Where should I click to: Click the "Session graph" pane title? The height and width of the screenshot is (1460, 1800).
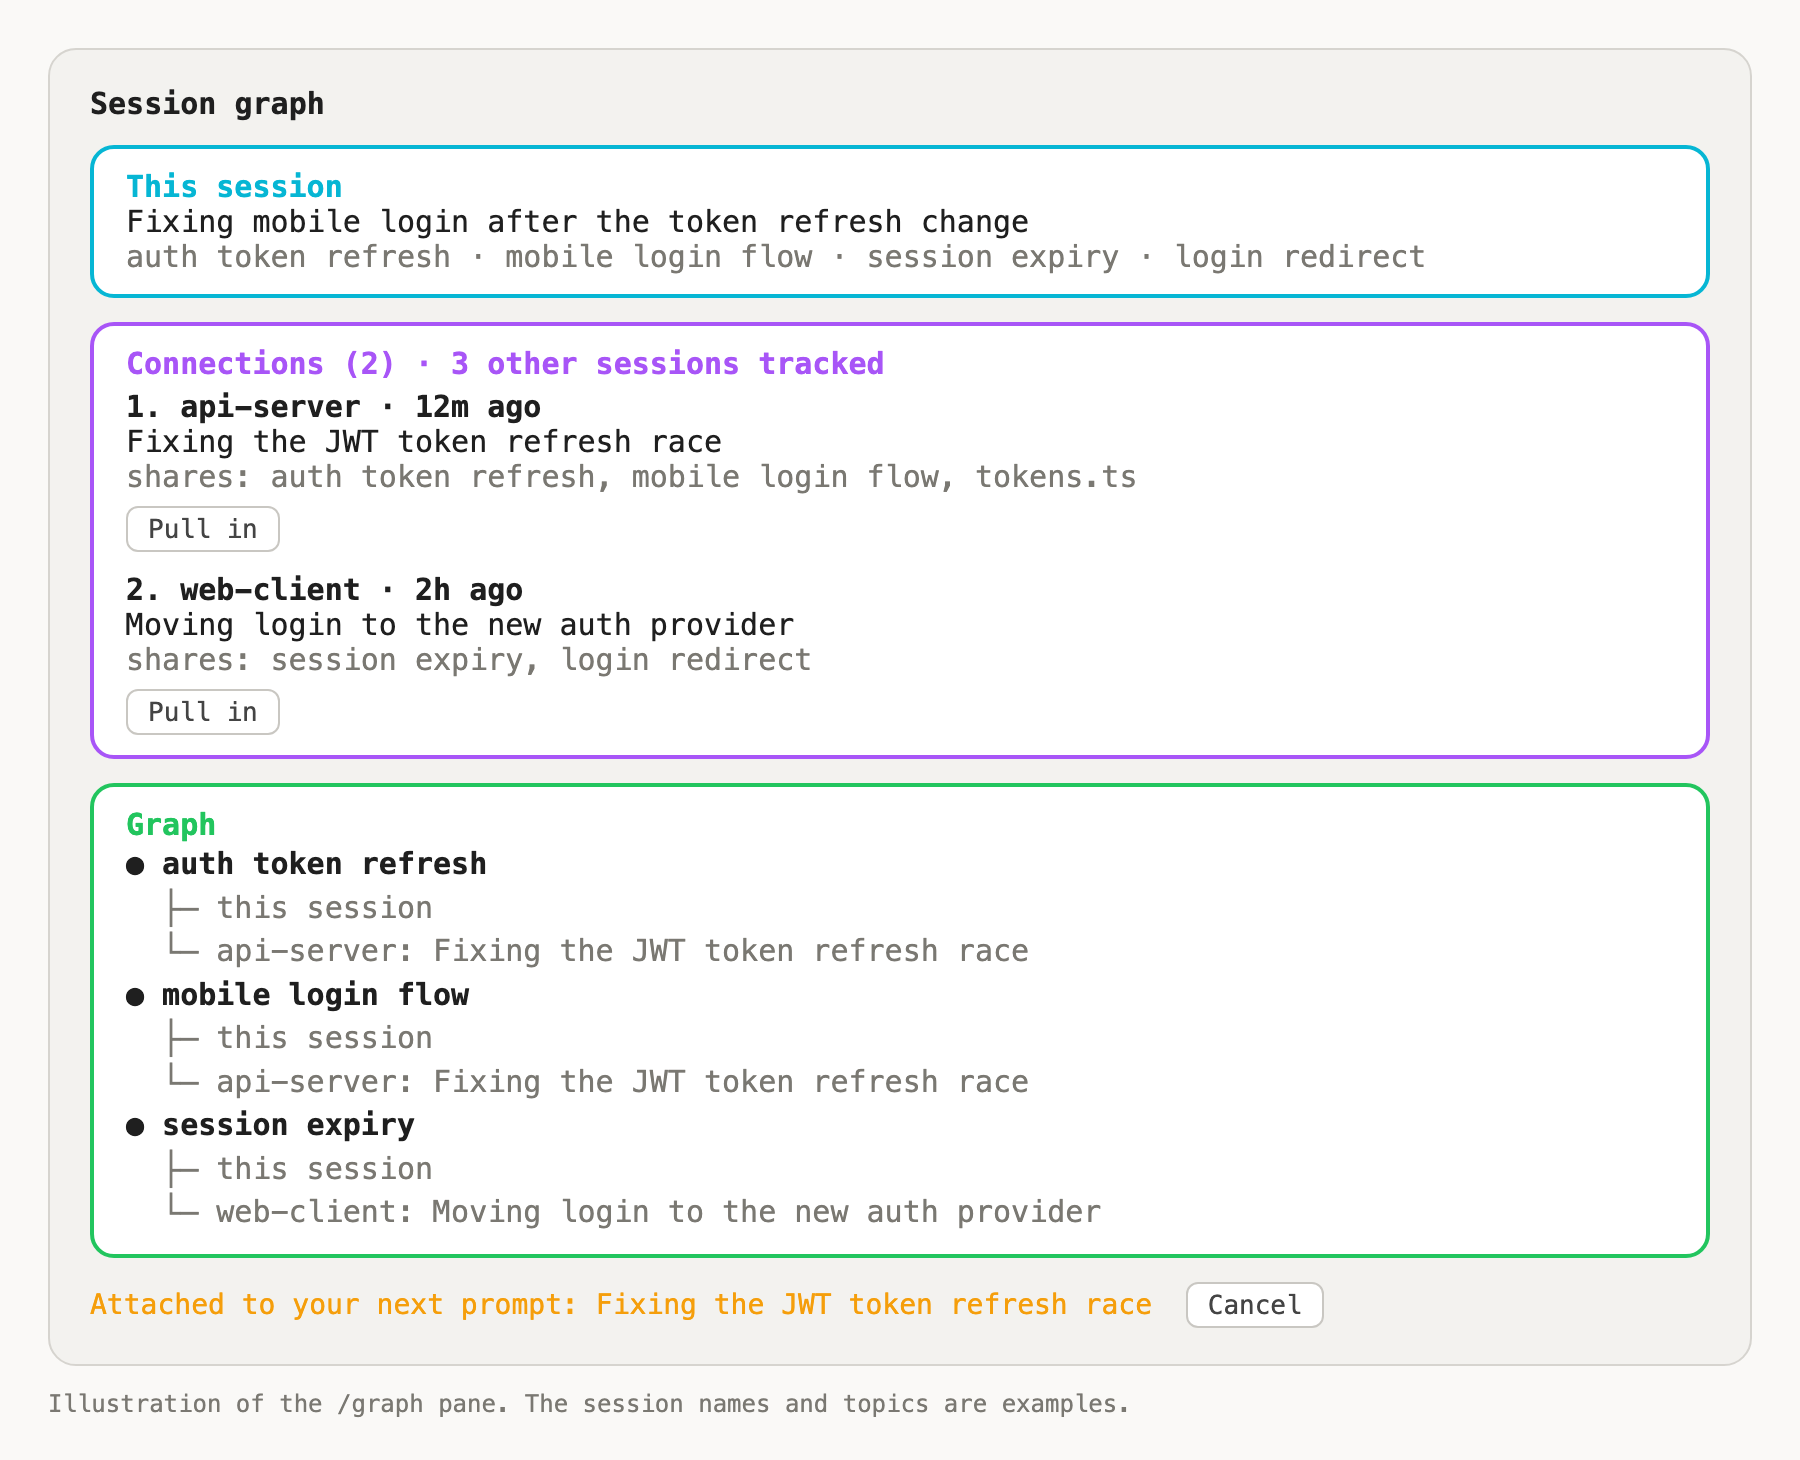point(207,104)
